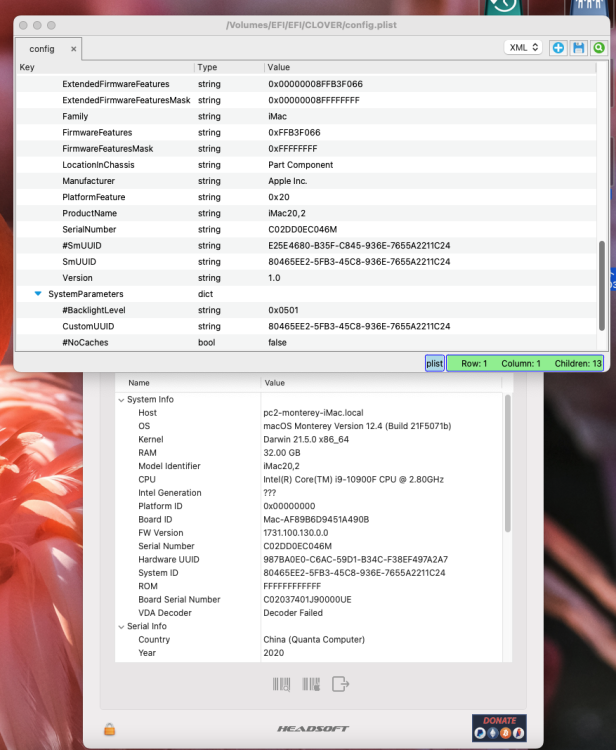Select the FirmwareFeaturesMask row
Viewport: 616px width, 750px height.
tap(306, 149)
